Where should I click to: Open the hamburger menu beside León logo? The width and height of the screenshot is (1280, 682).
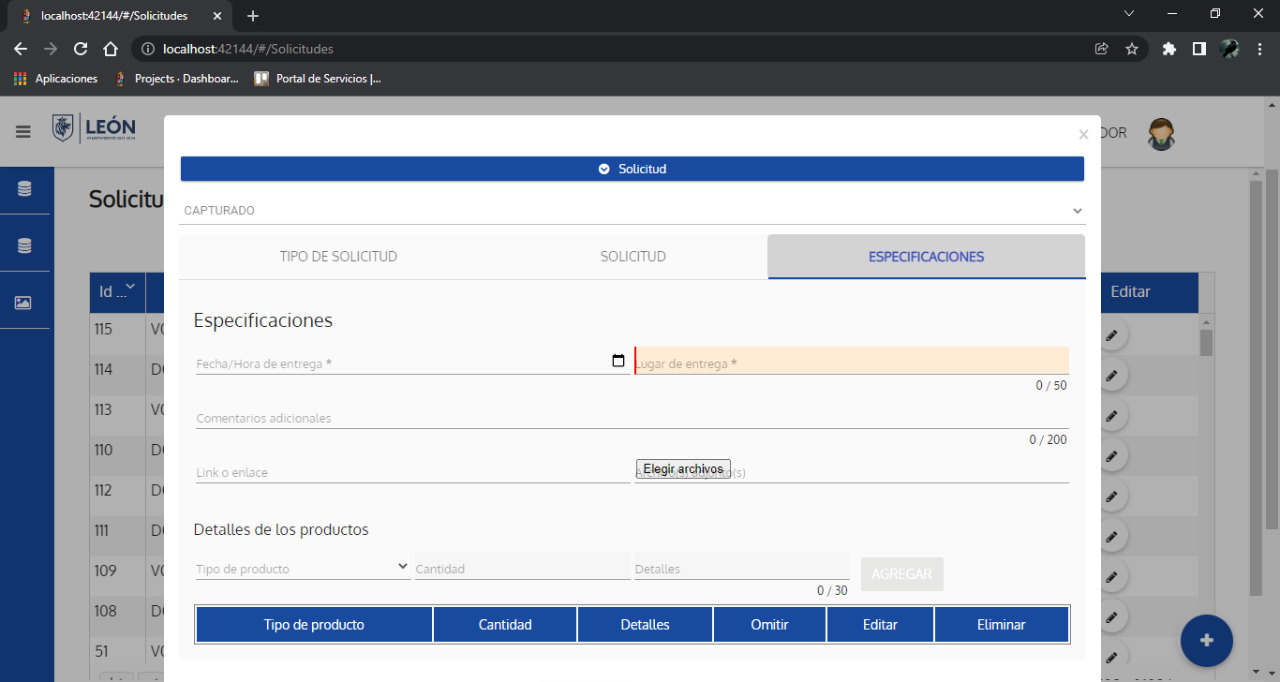pos(23,131)
